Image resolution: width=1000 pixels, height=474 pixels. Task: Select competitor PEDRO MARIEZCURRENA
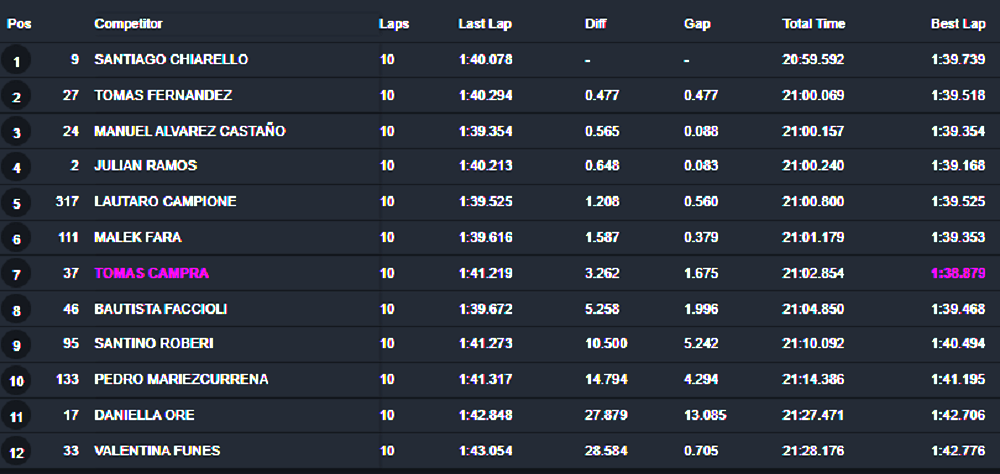coord(181,379)
